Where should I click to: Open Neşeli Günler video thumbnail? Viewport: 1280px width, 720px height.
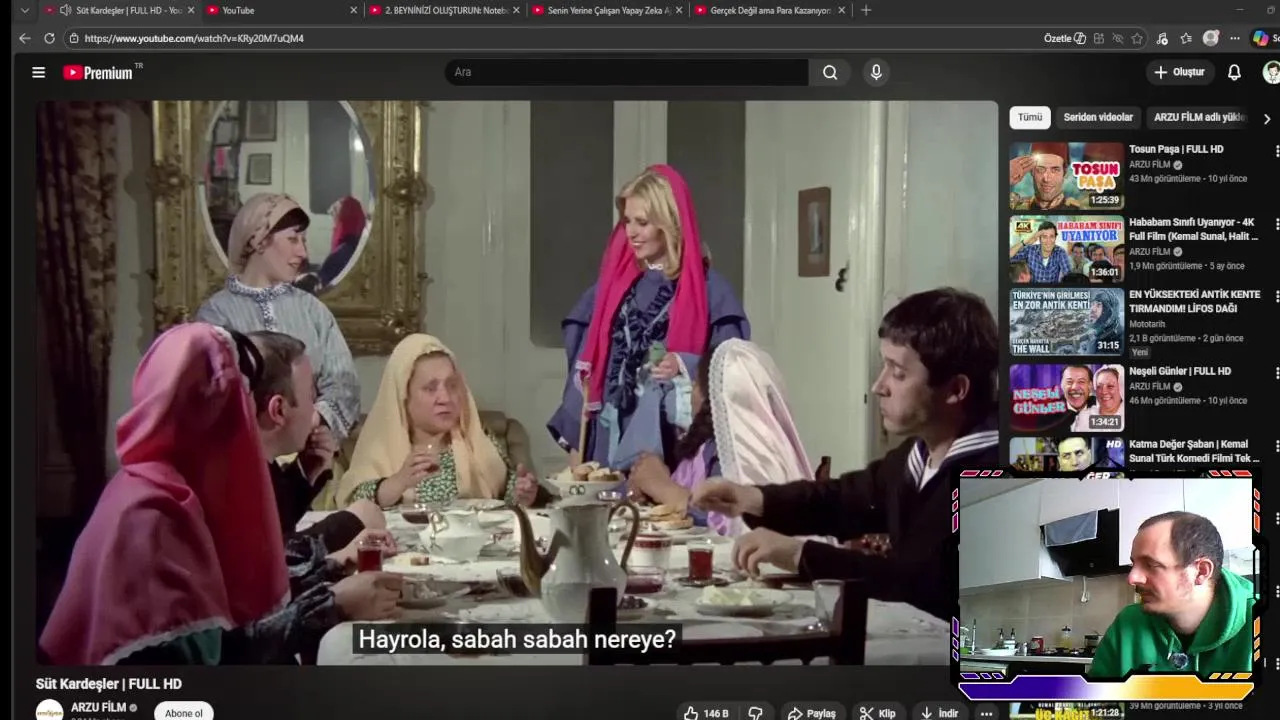[1066, 397]
